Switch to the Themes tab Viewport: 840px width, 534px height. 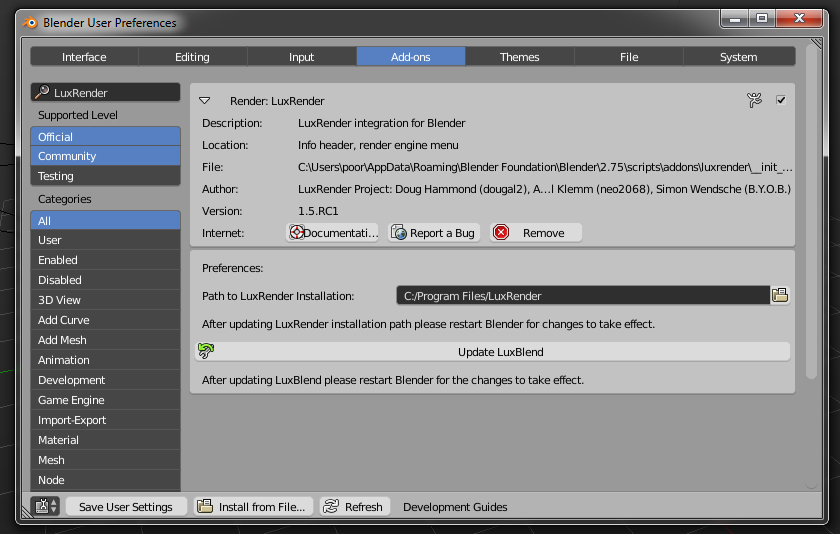520,57
